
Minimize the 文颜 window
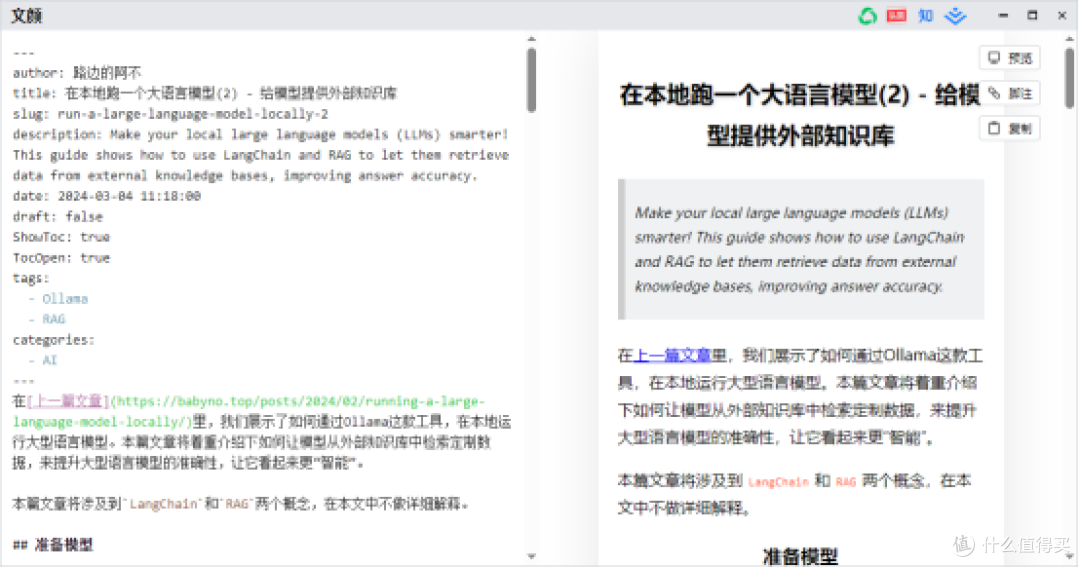[1004, 15]
